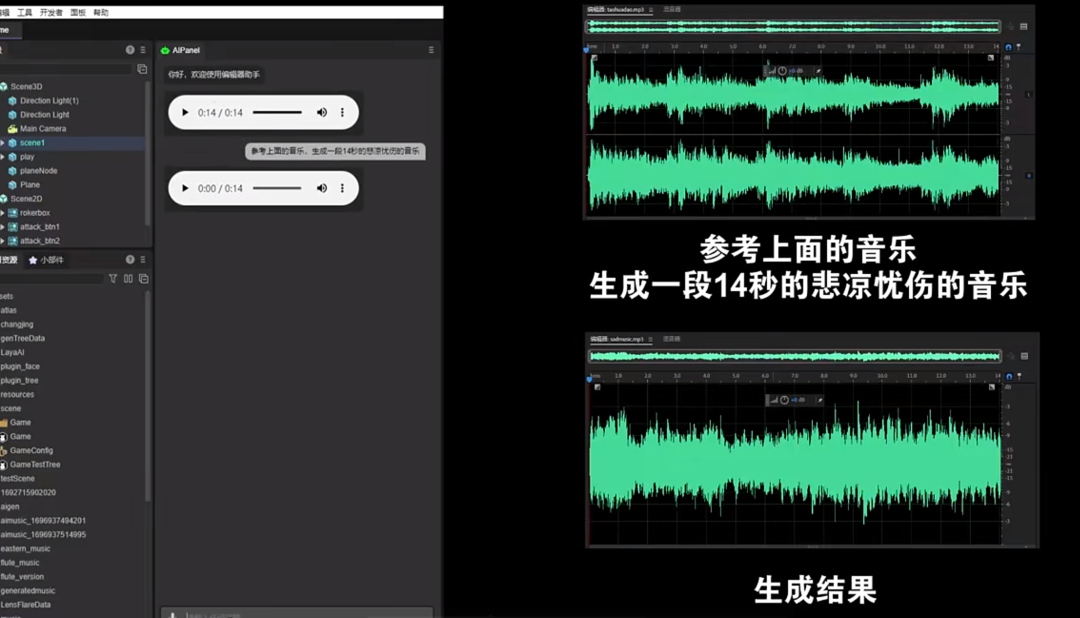Viewport: 1080px width, 618px height.
Task: Seek on the second audio player progress bar
Action: coord(277,188)
